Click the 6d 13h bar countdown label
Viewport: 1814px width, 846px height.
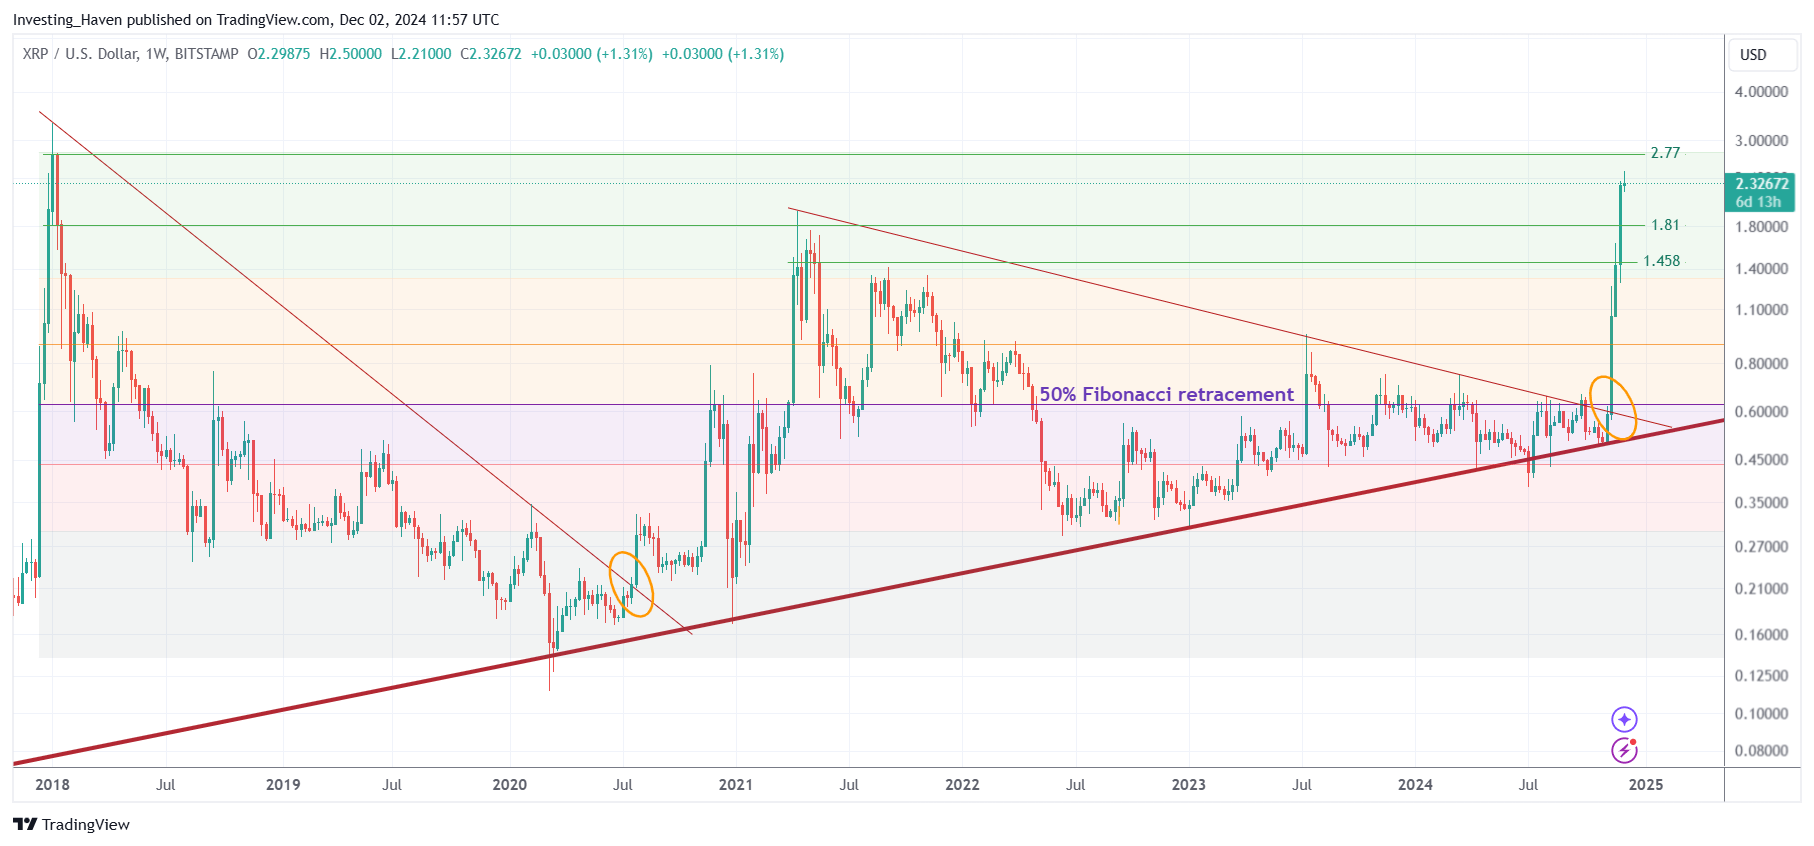click(x=1758, y=202)
